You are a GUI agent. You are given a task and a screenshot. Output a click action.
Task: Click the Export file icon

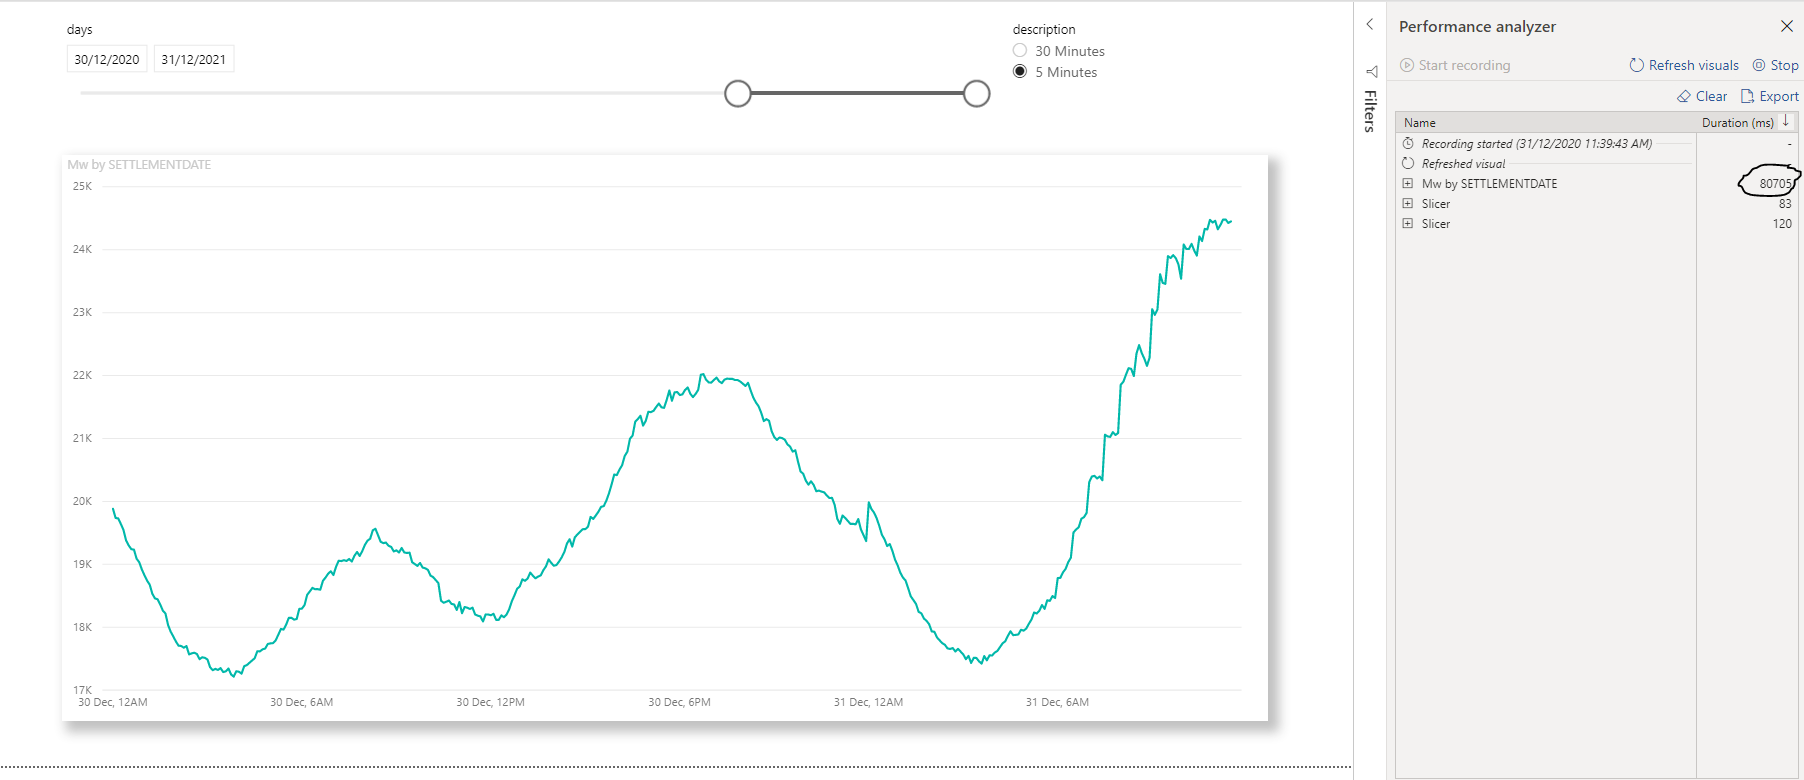[1747, 96]
